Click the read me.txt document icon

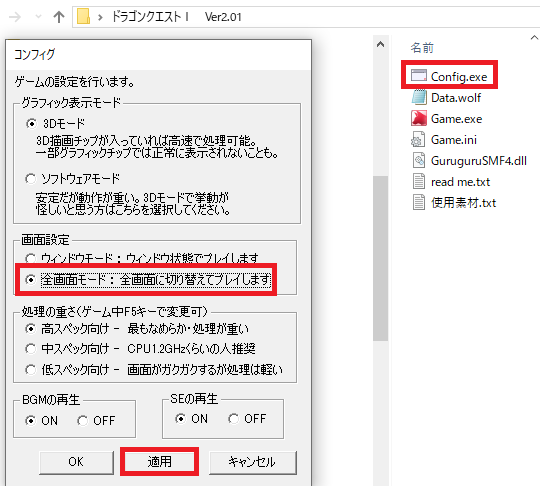pos(419,182)
